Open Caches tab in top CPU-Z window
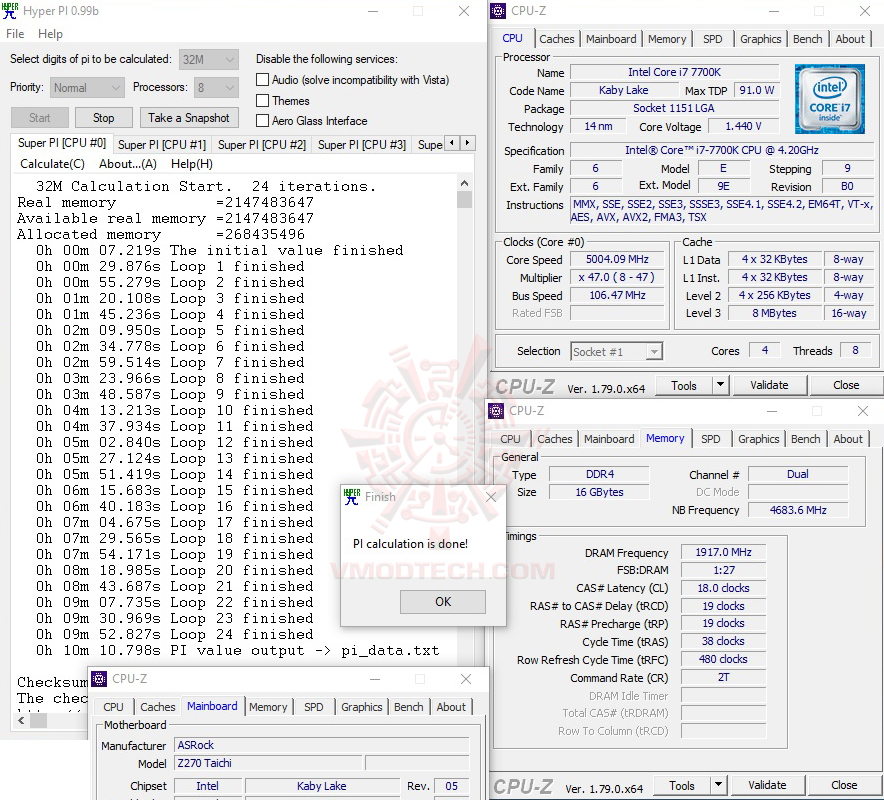The height and width of the screenshot is (800, 884). [x=556, y=39]
